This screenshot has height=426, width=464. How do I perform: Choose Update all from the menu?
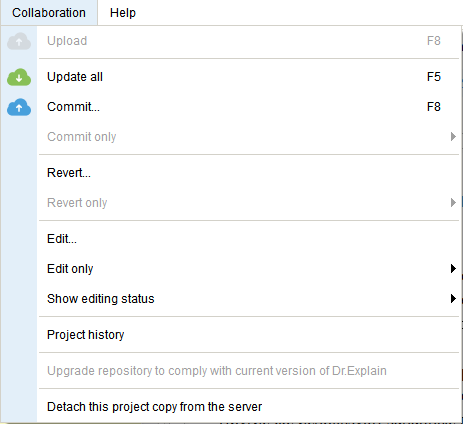point(249,77)
